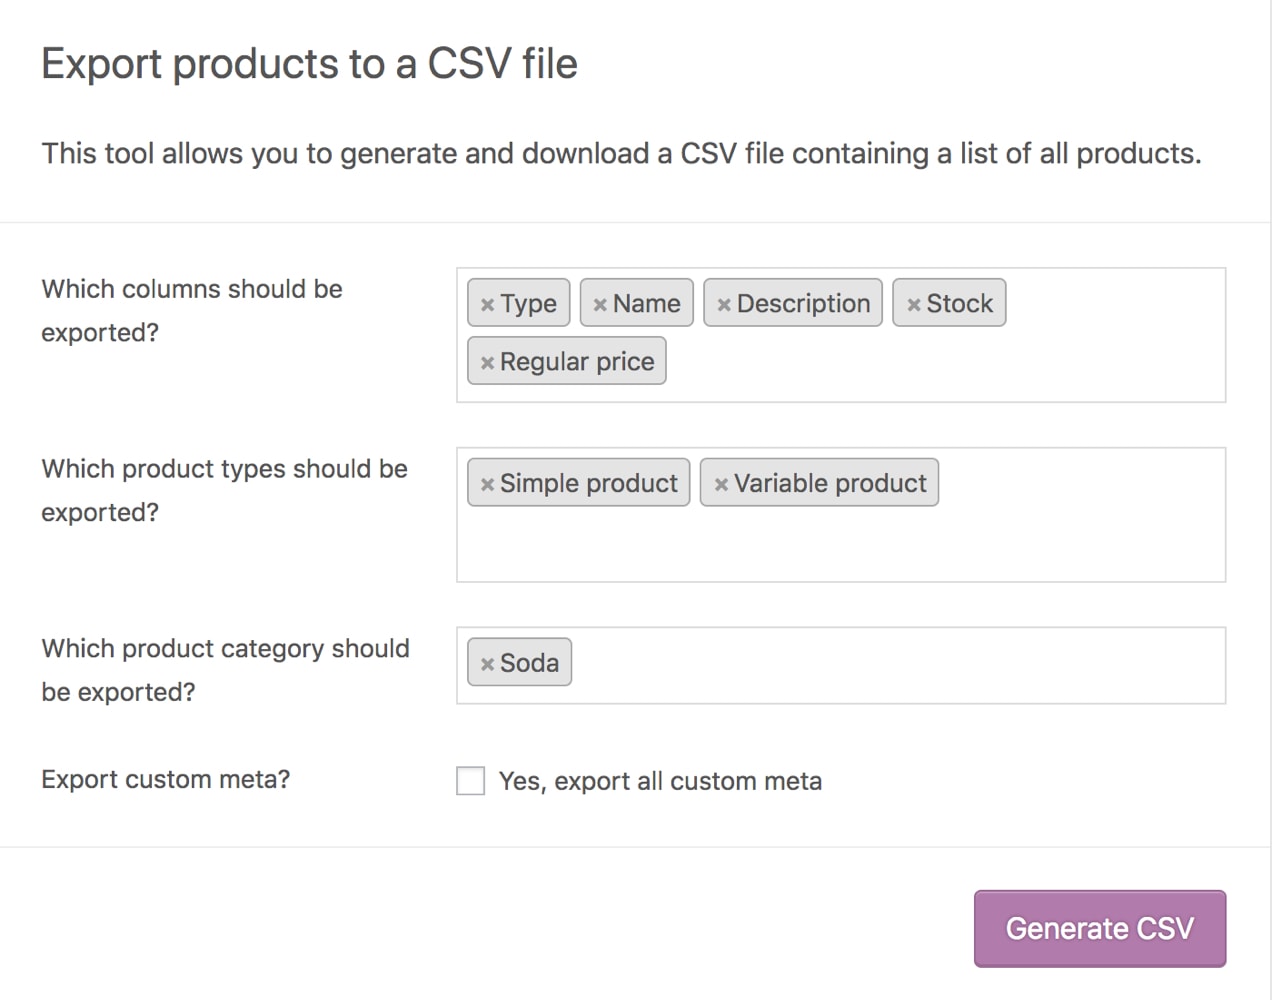Remove the "Variable product" type tag

pyautogui.click(x=723, y=483)
